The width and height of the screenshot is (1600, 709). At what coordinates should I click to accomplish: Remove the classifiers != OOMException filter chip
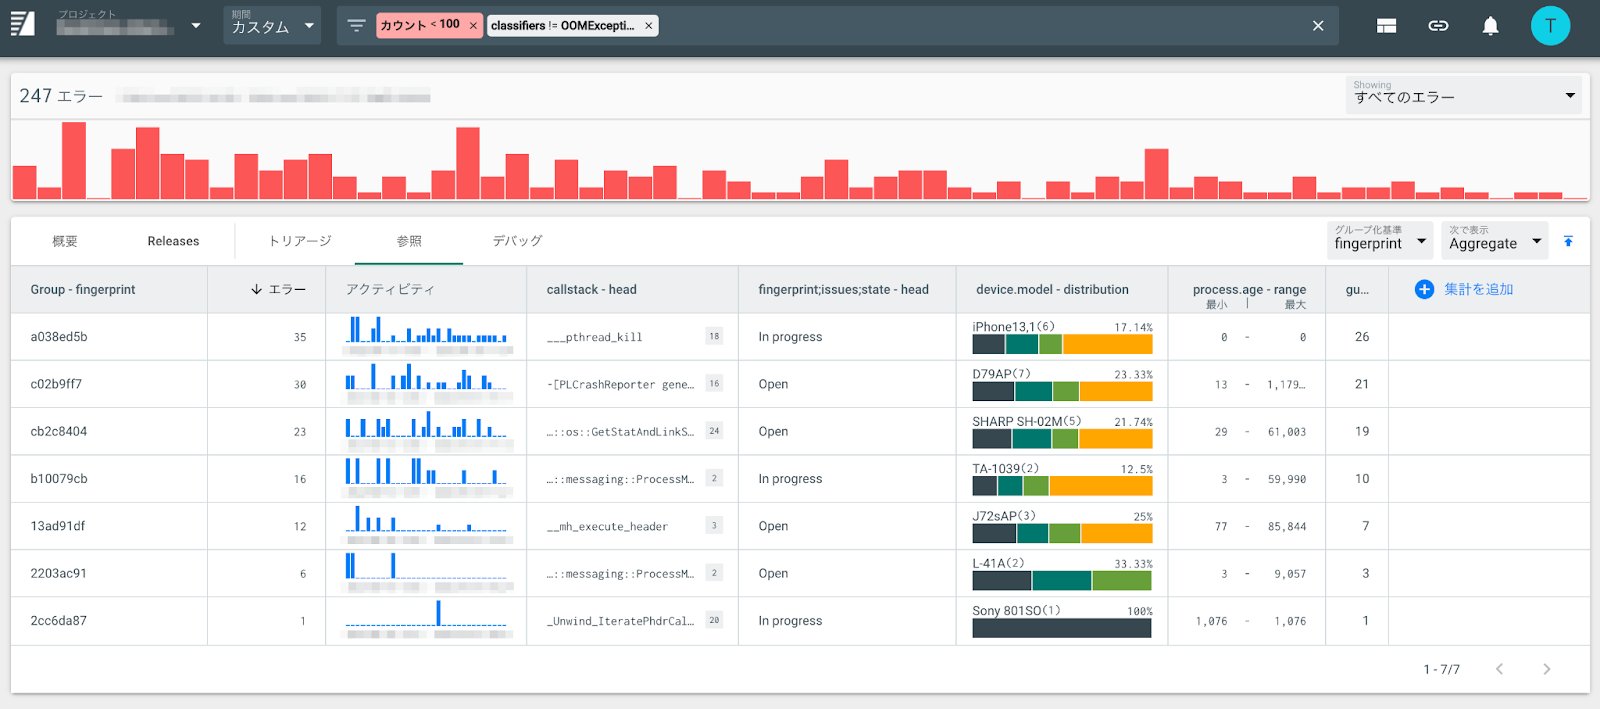pyautogui.click(x=648, y=26)
